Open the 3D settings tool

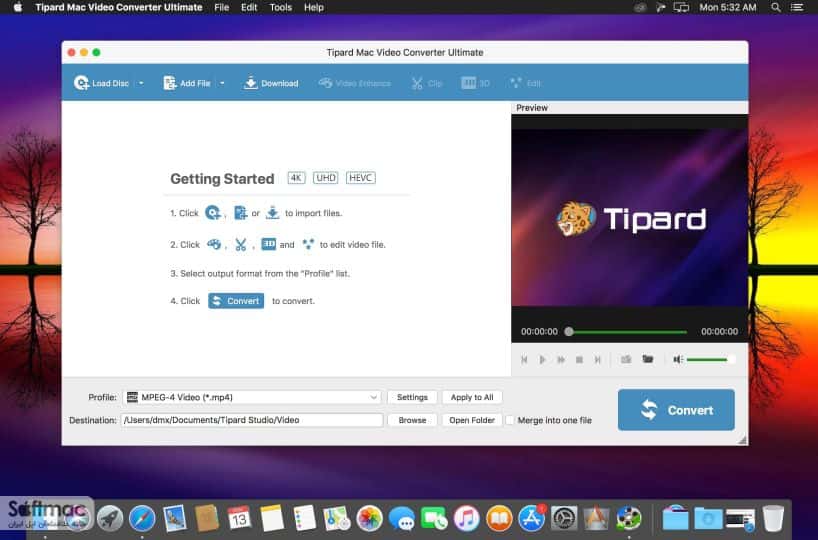475,83
